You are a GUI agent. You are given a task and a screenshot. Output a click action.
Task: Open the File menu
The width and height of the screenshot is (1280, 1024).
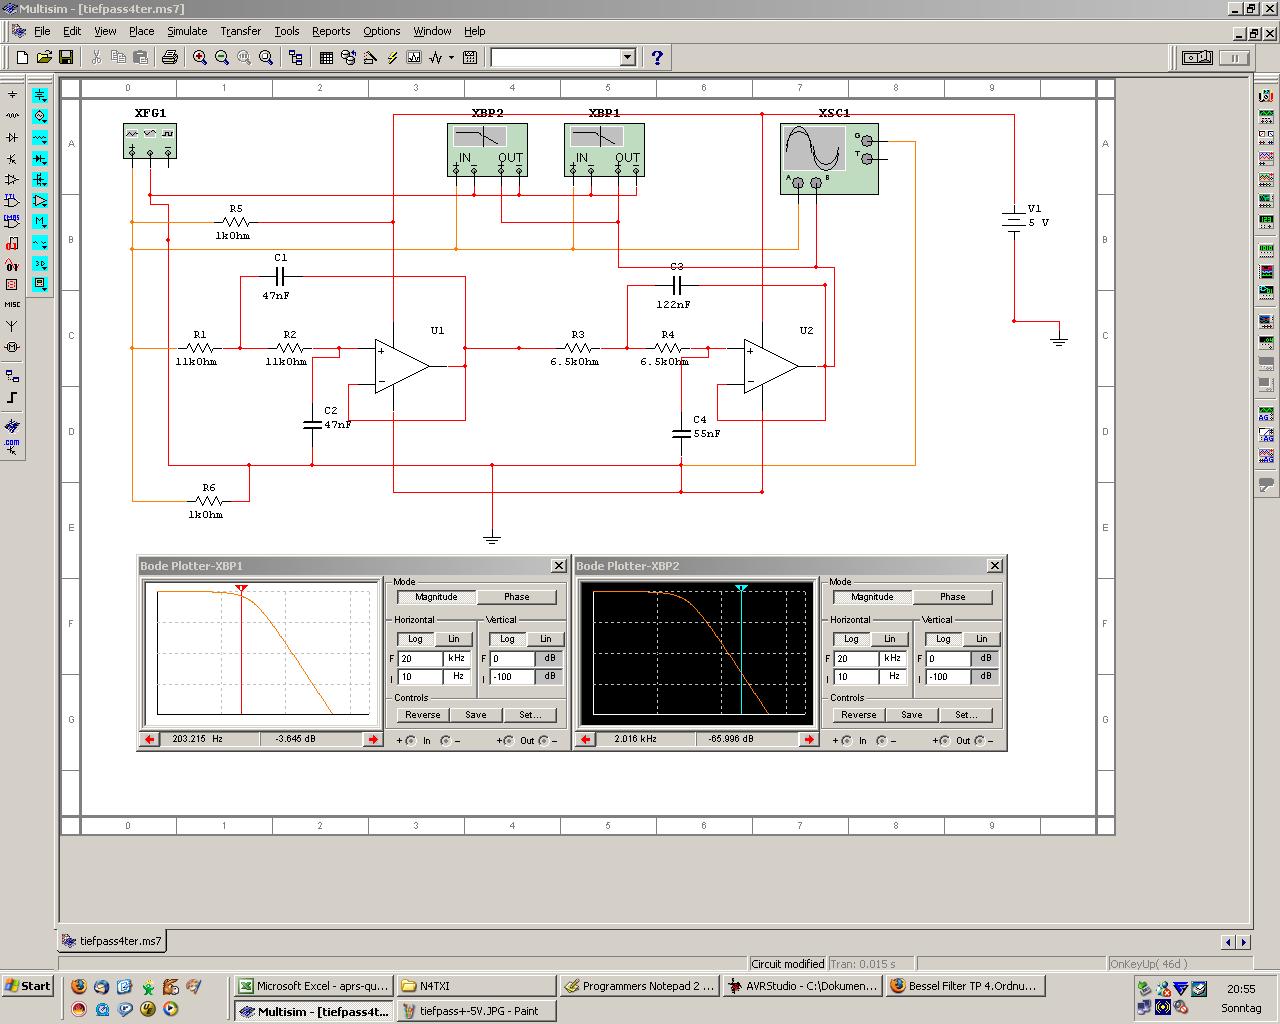click(x=42, y=31)
